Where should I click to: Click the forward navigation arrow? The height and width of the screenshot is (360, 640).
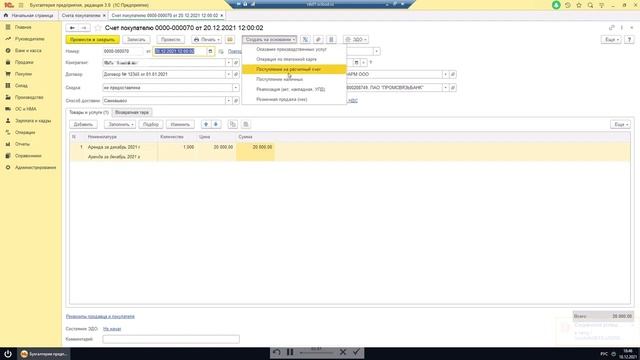point(84,28)
